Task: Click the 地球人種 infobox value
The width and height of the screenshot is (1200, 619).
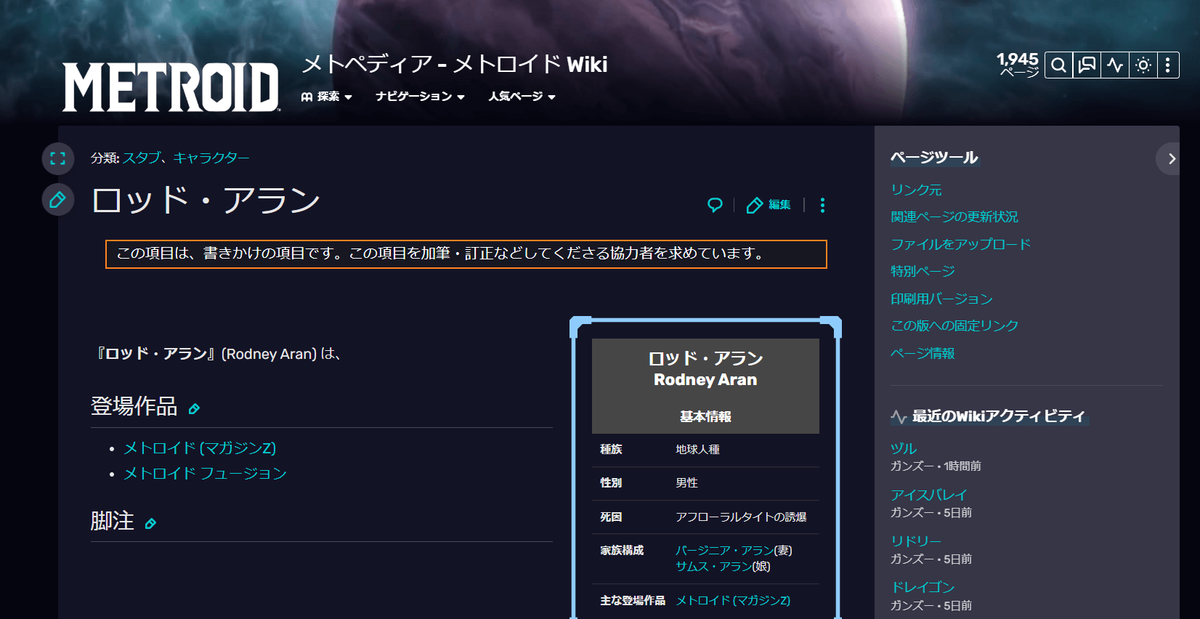Action: 697,450
